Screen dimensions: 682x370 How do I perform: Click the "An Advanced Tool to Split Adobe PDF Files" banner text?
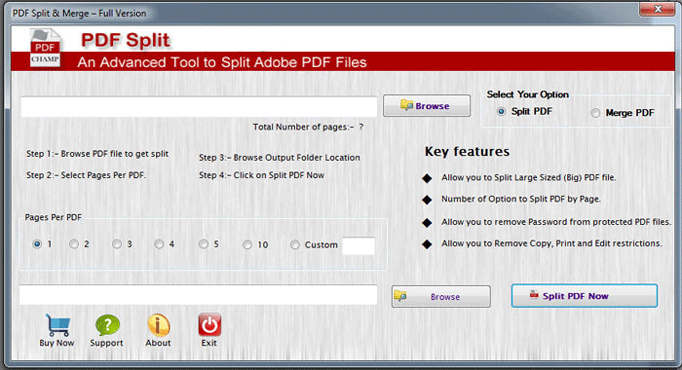click(x=222, y=62)
